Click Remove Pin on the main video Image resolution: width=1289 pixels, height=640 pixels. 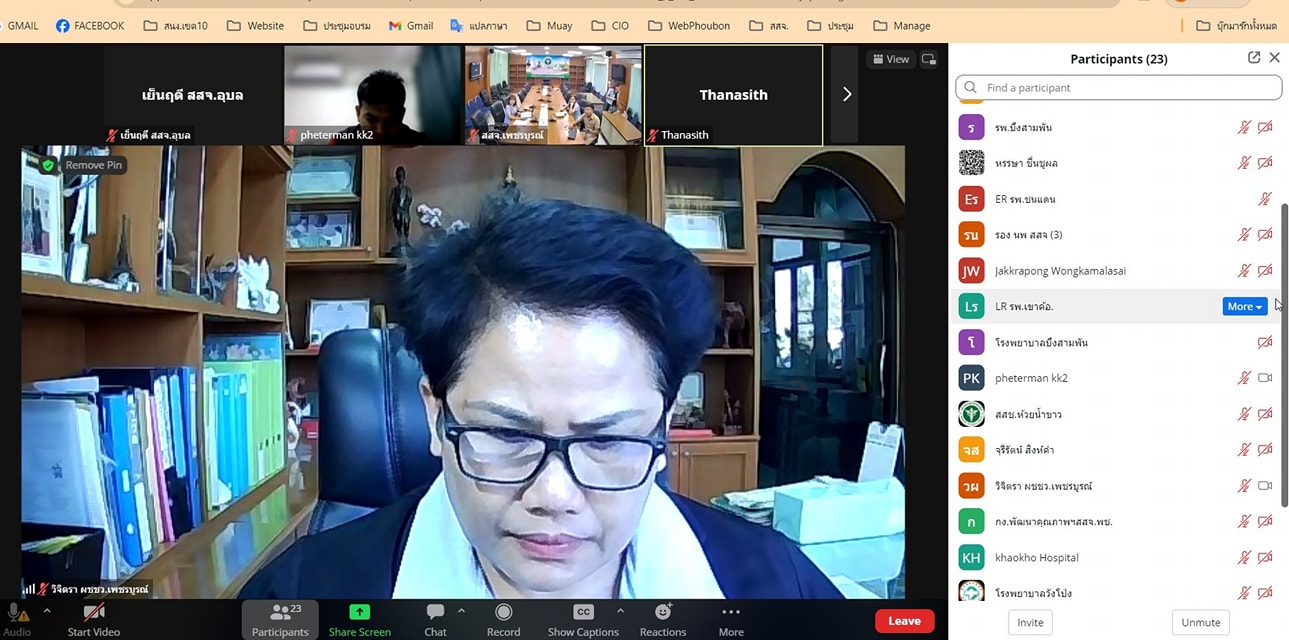click(93, 165)
